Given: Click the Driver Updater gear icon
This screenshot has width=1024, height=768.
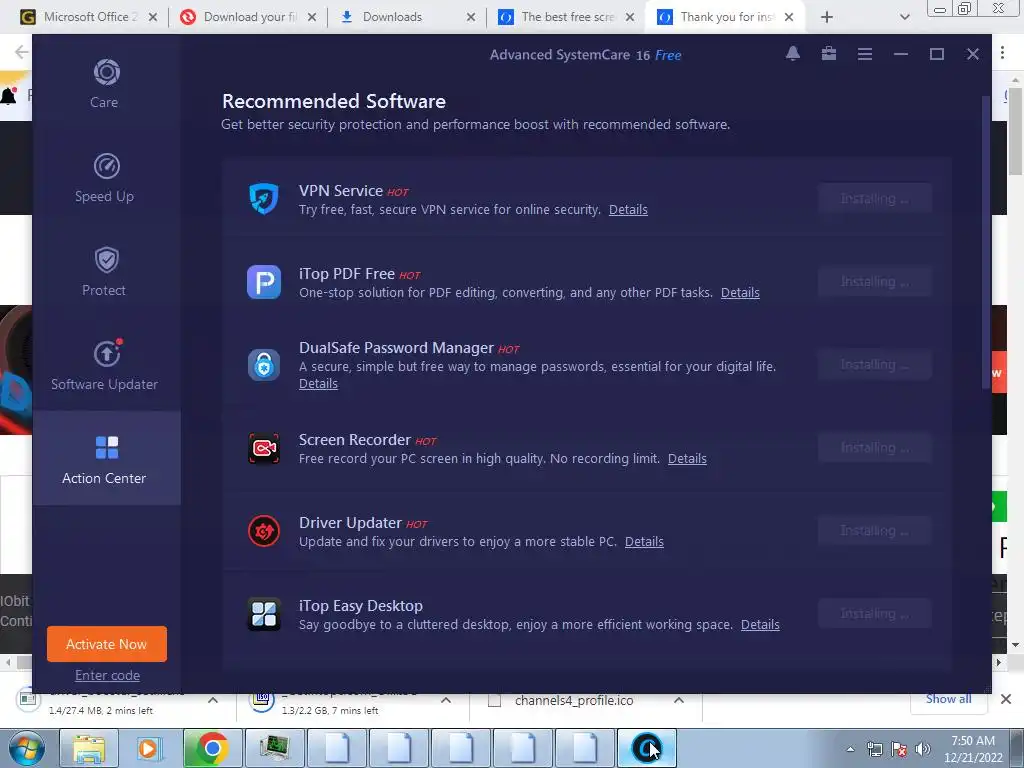Looking at the screenshot, I should 264,531.
